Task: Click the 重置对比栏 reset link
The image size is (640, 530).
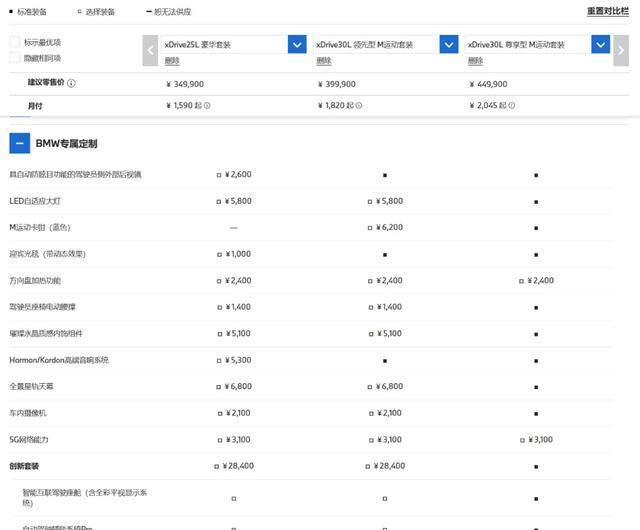Action: (x=608, y=11)
